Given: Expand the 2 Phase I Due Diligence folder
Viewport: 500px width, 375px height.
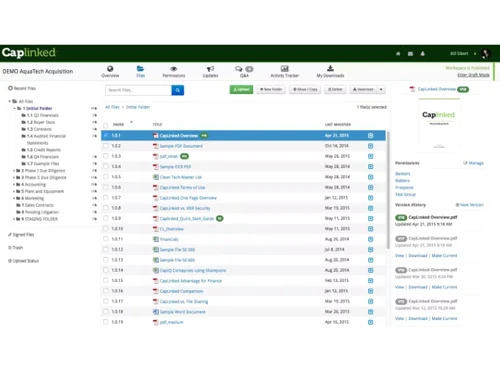Looking at the screenshot, I should 14,170.
